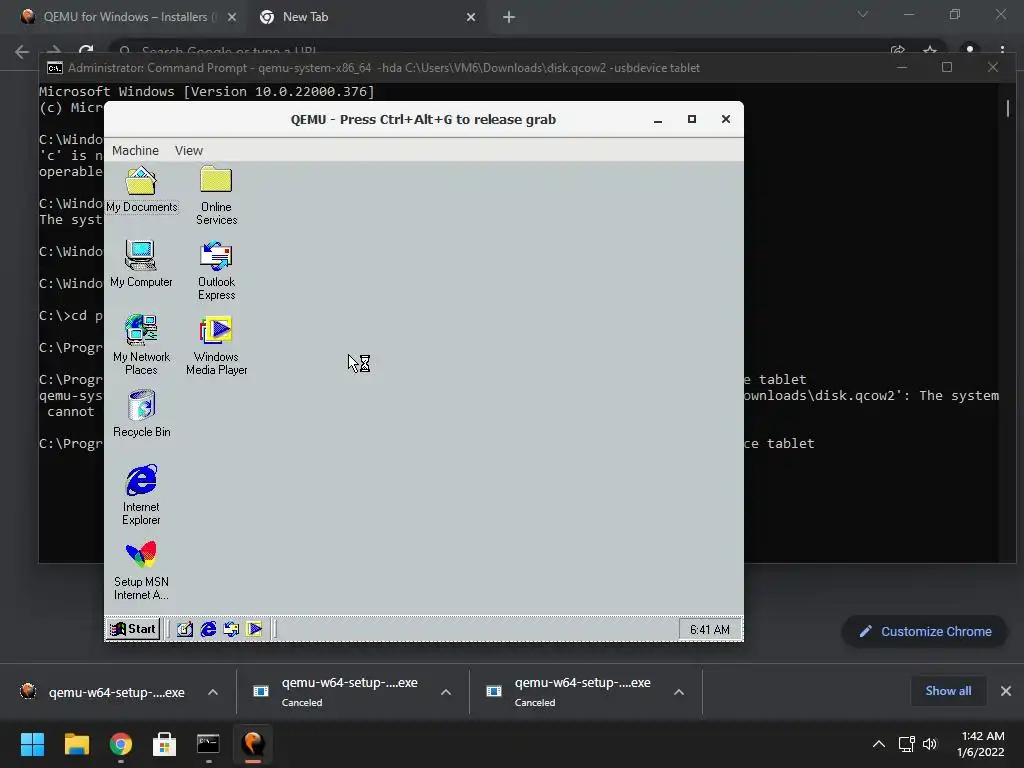Click the Chrome profile avatar icon
This screenshot has height=768, width=1024.
pos(970,50)
